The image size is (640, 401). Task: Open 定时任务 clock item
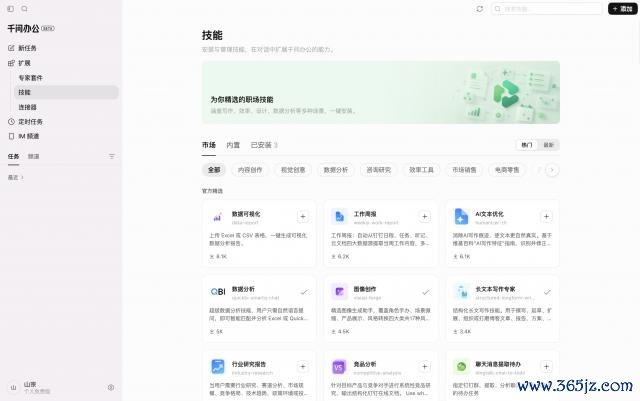(x=25, y=122)
